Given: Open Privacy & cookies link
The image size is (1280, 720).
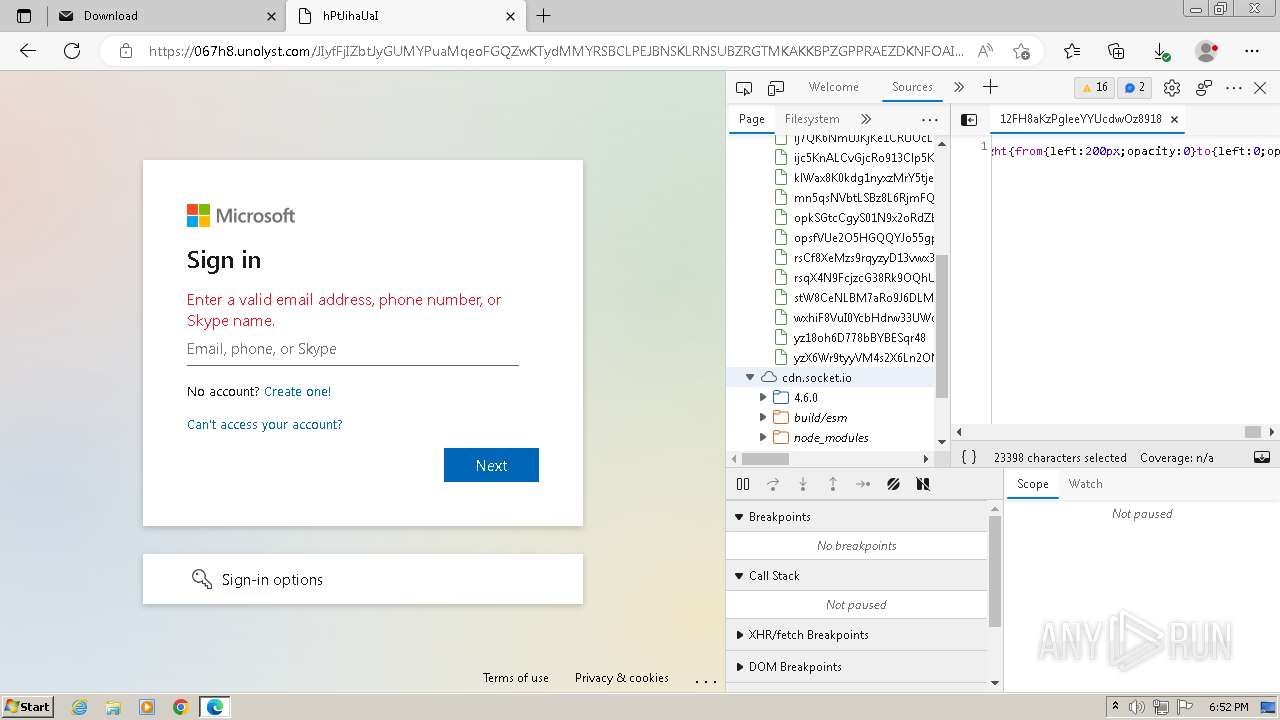Looking at the screenshot, I should click(622, 678).
